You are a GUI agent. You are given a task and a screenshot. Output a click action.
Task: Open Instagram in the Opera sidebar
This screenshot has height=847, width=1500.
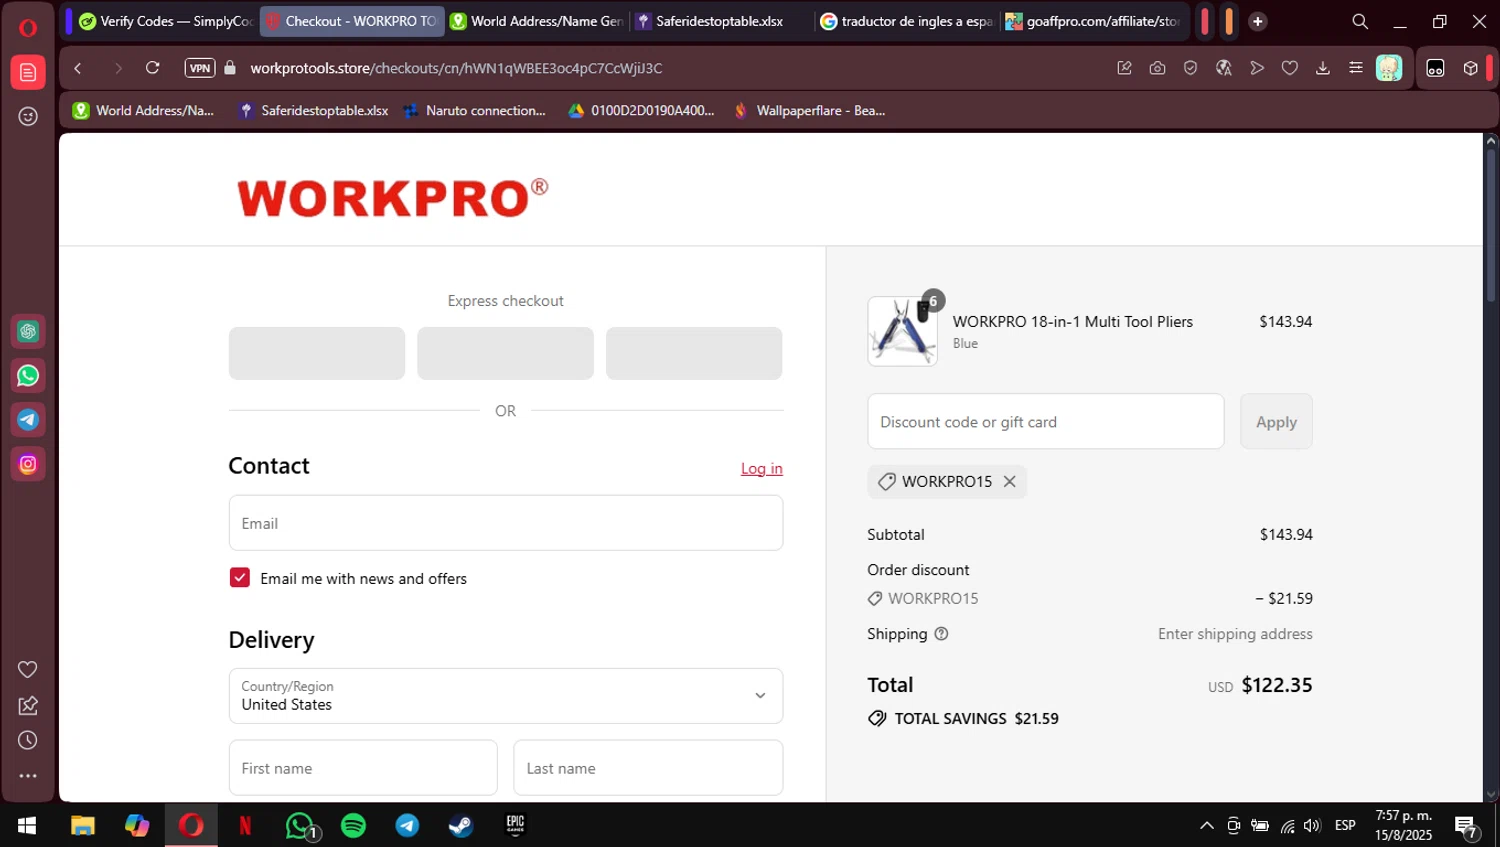(28, 464)
